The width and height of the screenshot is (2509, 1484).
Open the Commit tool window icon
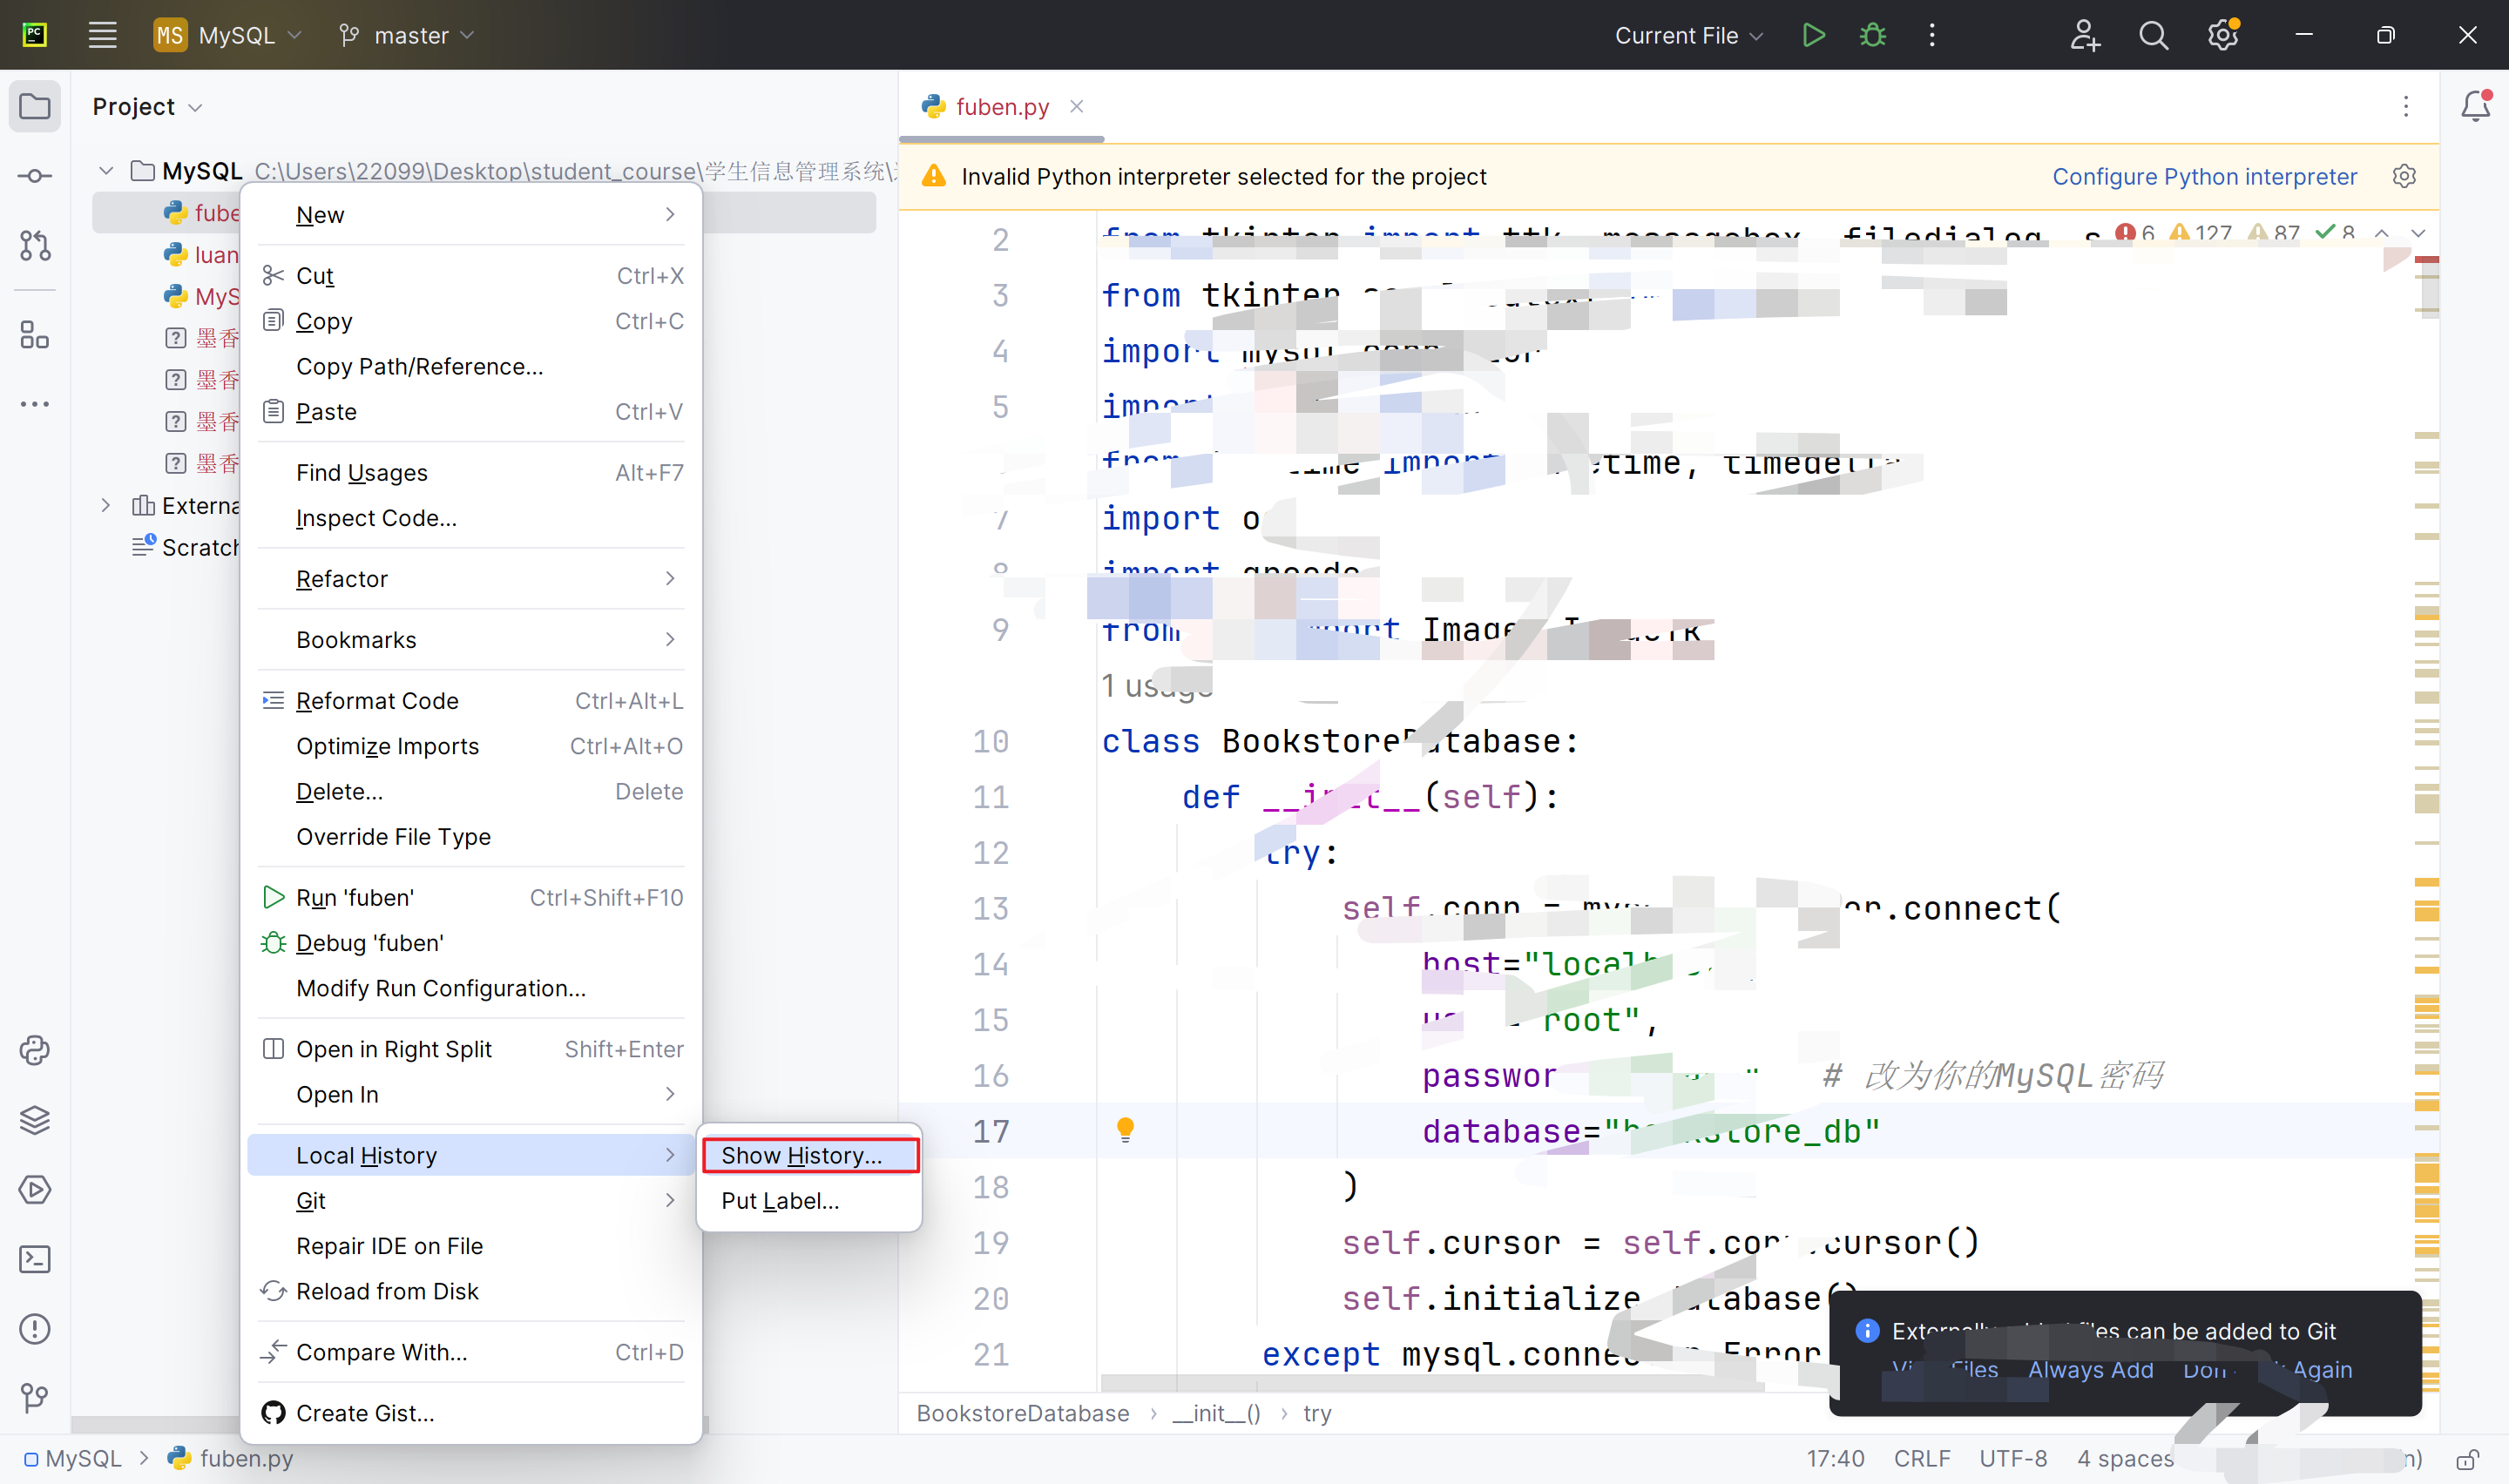[x=34, y=176]
